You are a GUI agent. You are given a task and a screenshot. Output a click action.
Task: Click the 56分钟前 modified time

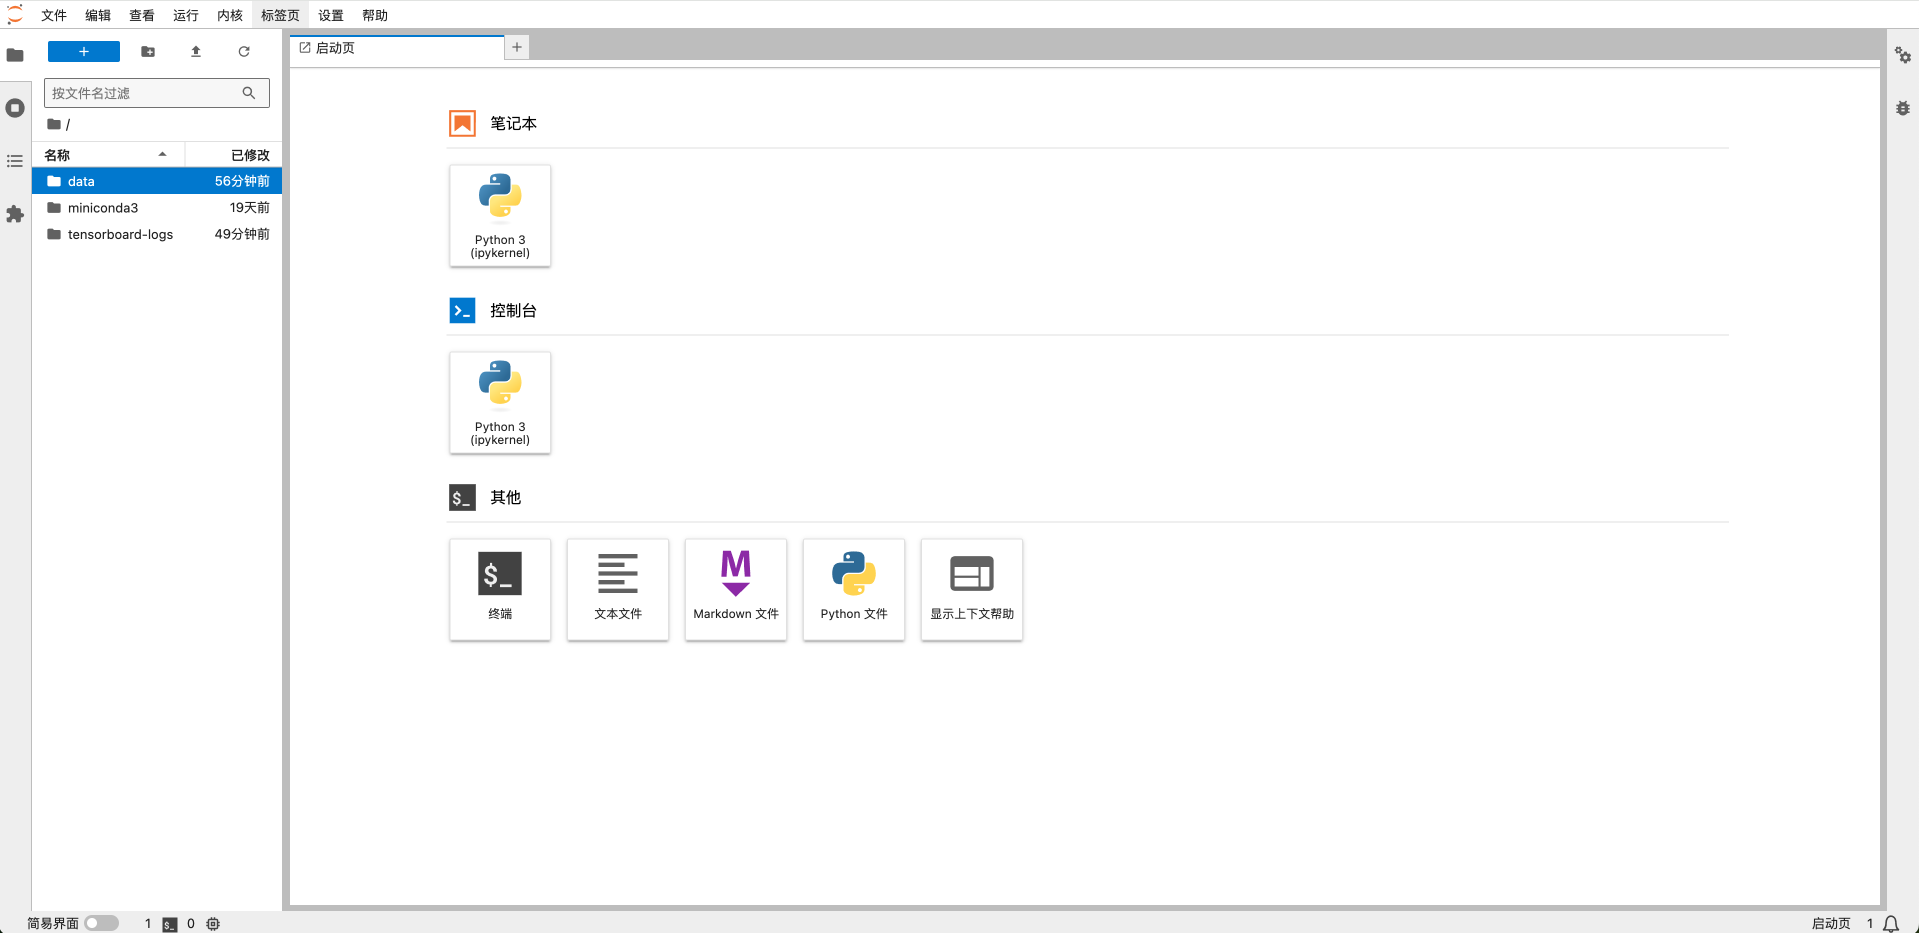(242, 181)
